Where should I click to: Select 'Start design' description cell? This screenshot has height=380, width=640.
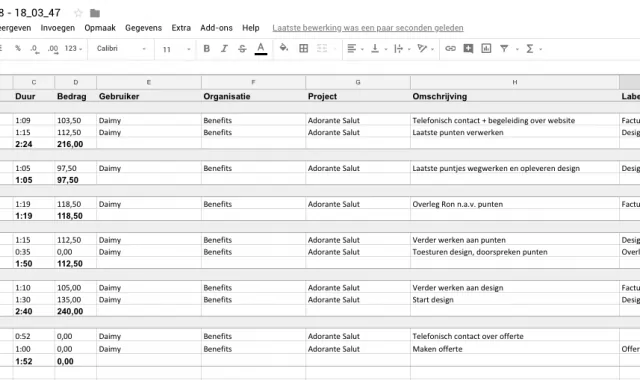[515, 300]
